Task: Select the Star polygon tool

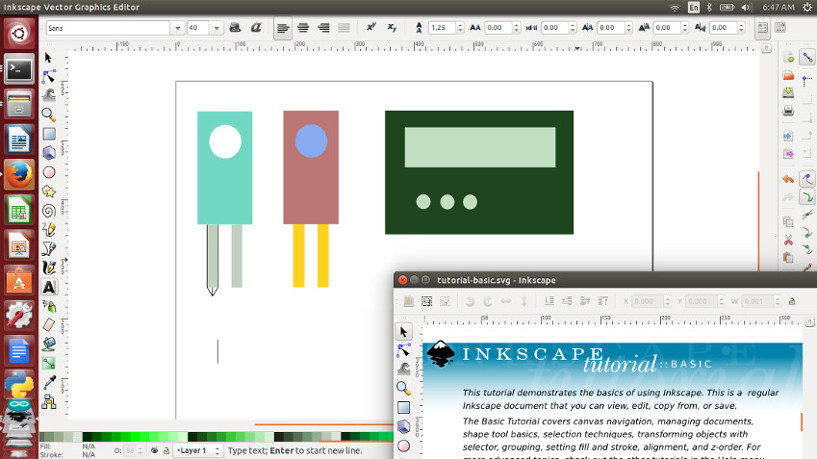Action: [x=49, y=191]
